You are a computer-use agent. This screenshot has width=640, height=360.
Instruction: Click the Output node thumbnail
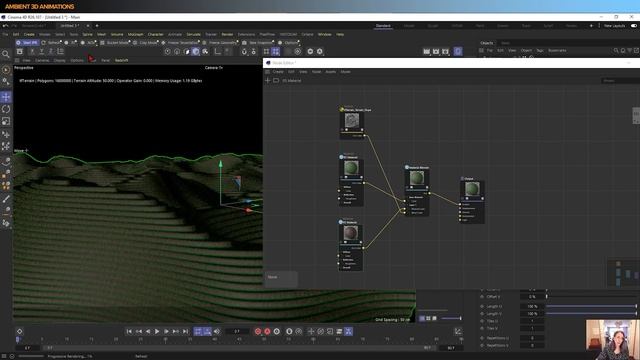[472, 189]
